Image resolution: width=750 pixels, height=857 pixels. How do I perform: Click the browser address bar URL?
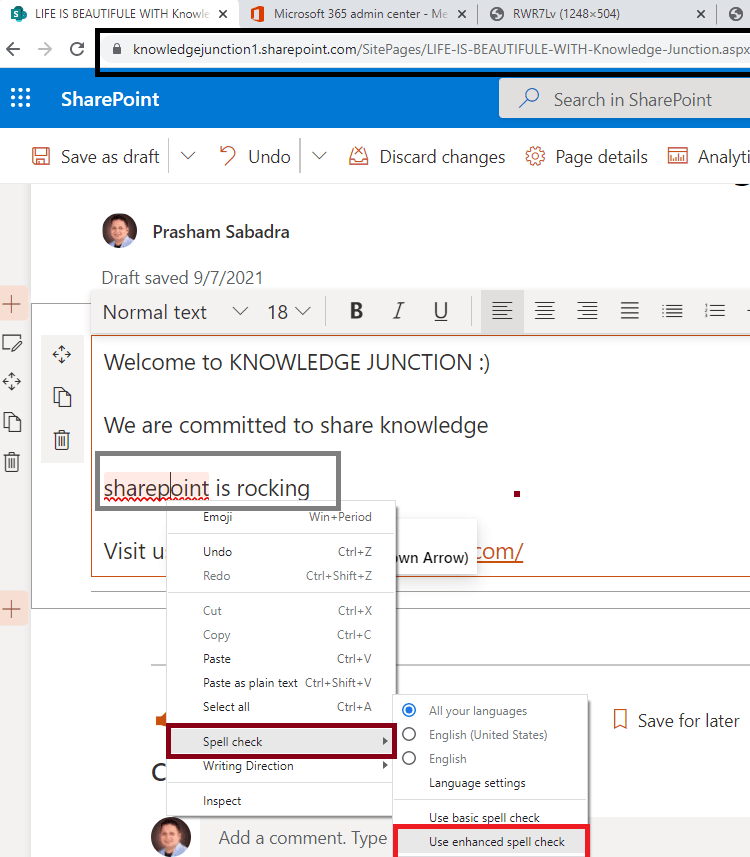(441, 49)
